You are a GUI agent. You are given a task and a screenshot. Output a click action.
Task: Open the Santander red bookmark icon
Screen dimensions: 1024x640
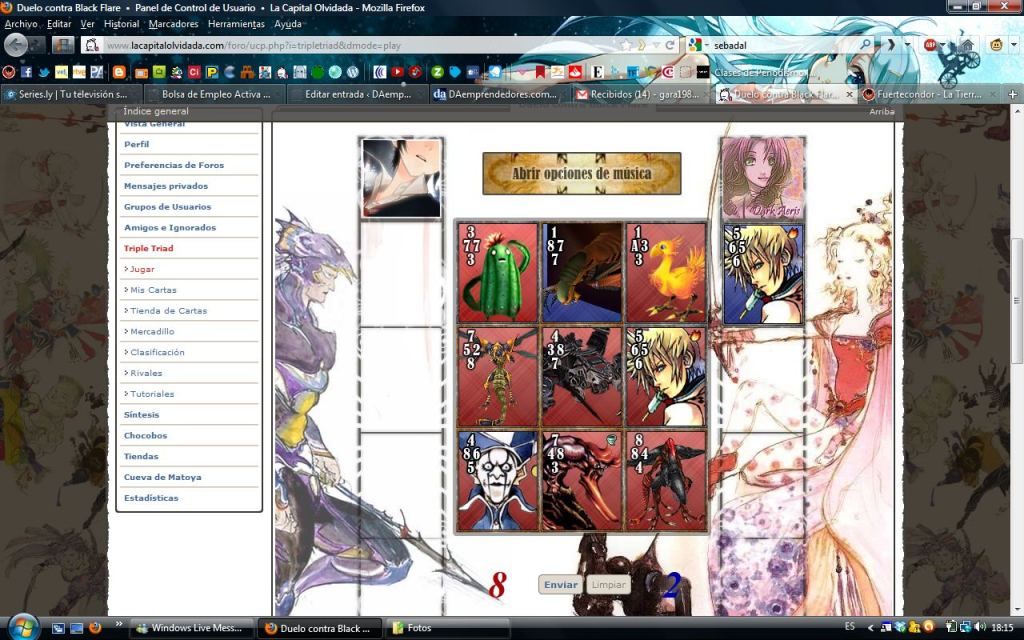pyautogui.click(x=575, y=72)
